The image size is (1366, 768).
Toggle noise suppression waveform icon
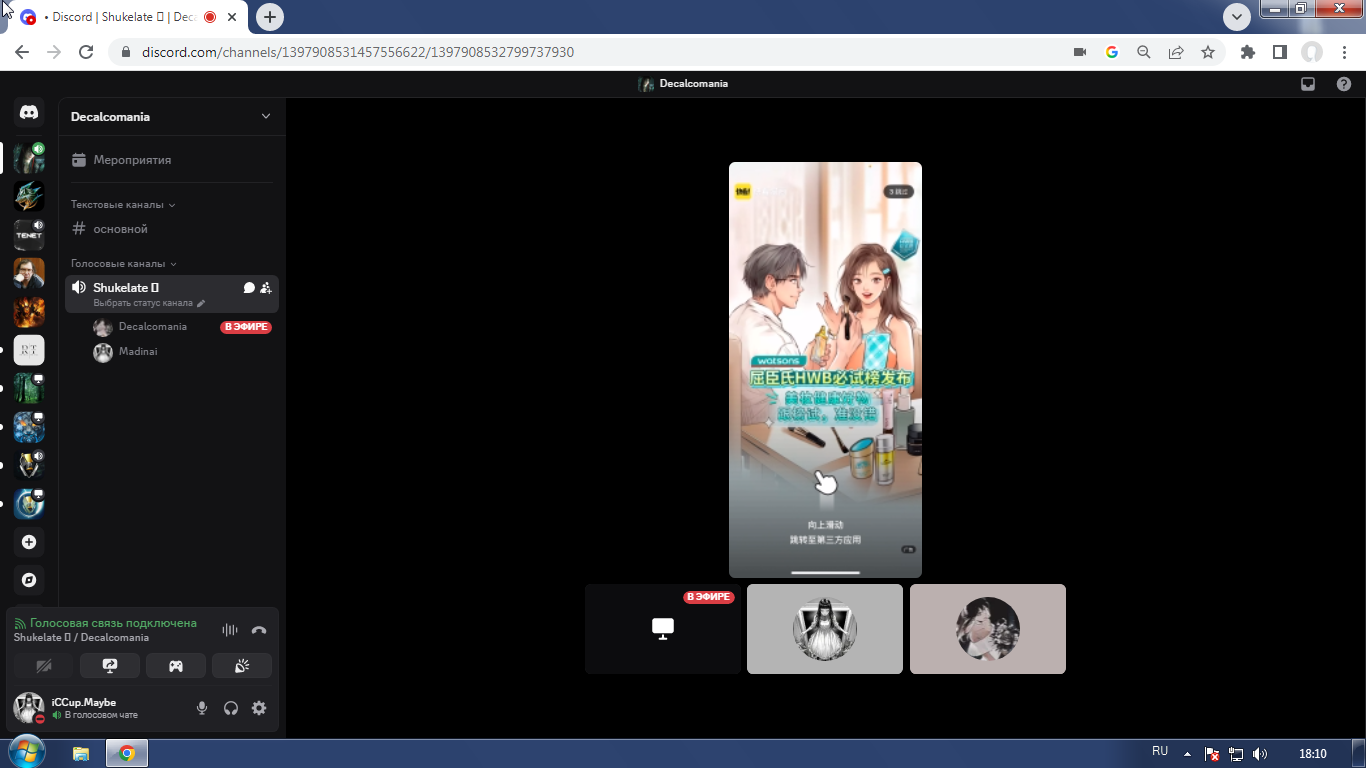[230, 630]
